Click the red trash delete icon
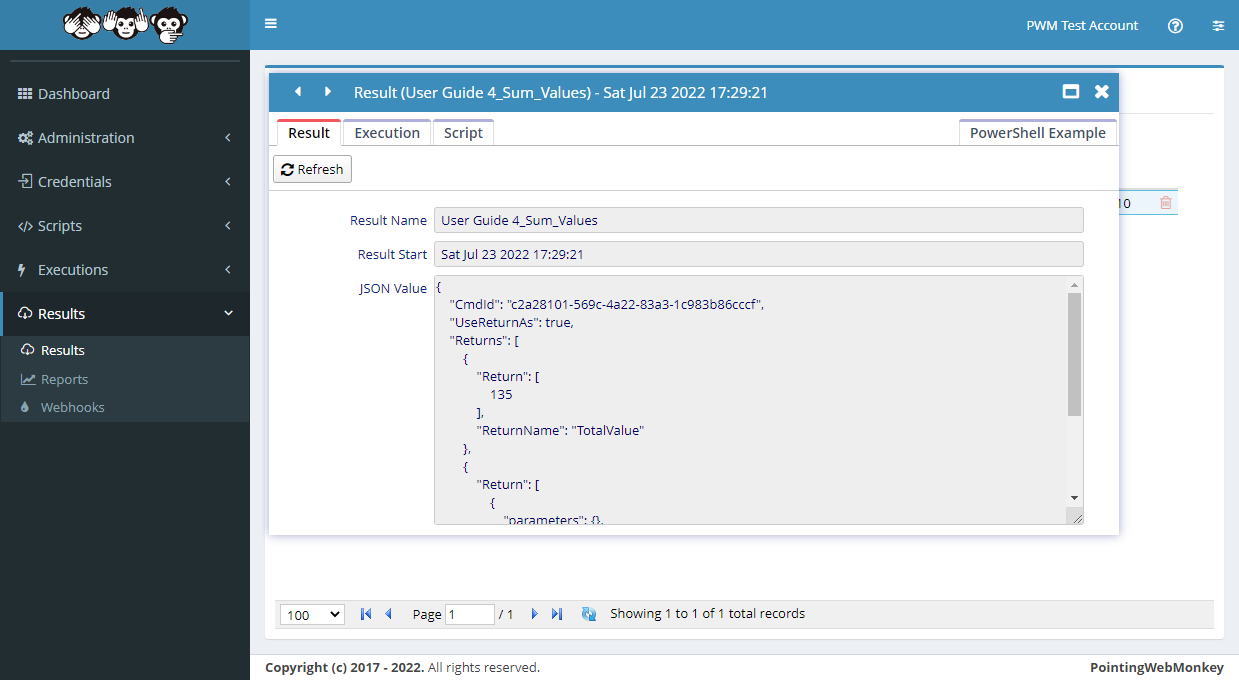This screenshot has height=680, width=1239. coord(1165,203)
